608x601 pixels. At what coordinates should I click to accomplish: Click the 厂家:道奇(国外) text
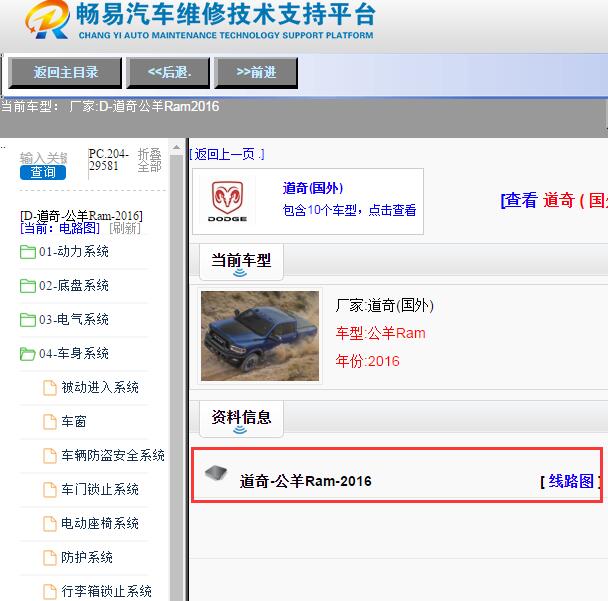384,306
